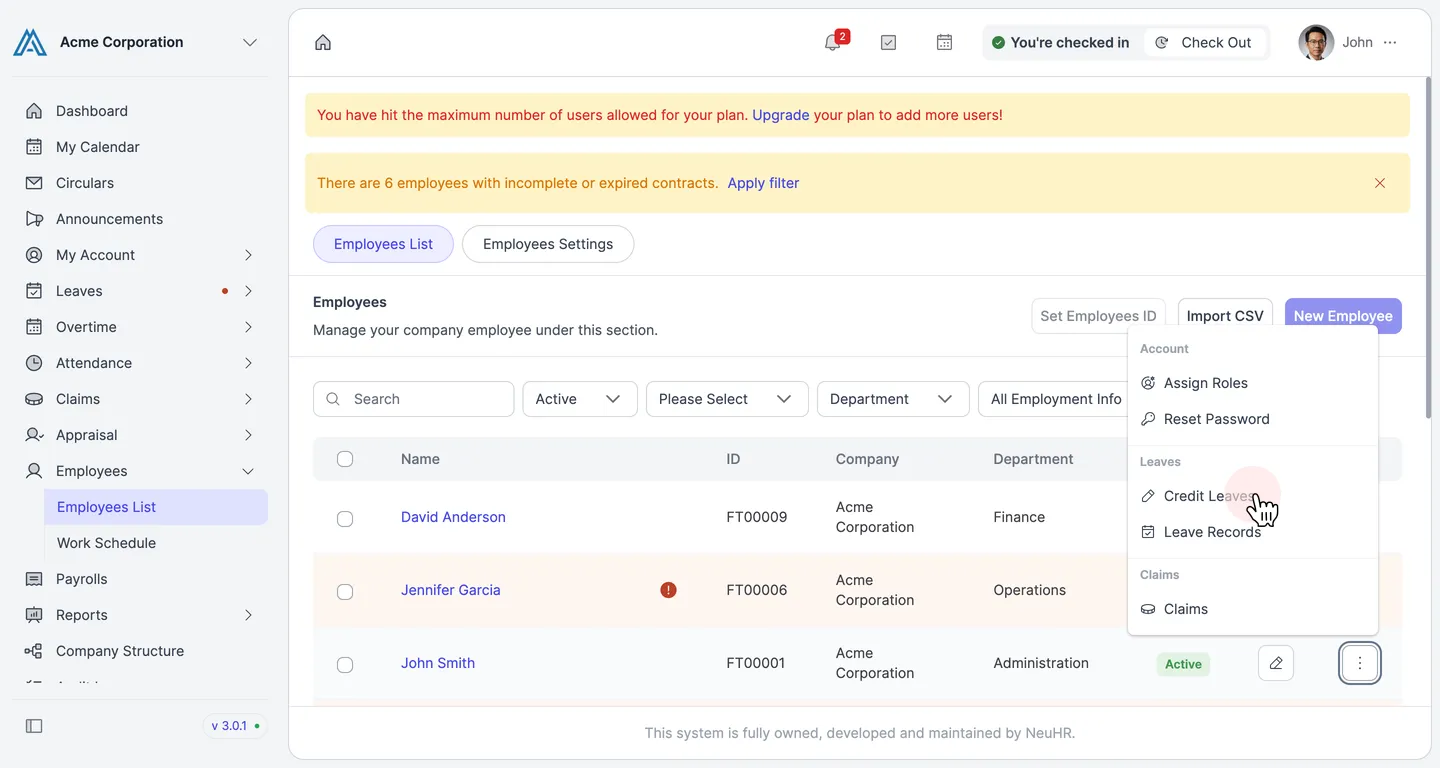1440x768 pixels.
Task: Click the search magnifier icon
Action: (334, 399)
